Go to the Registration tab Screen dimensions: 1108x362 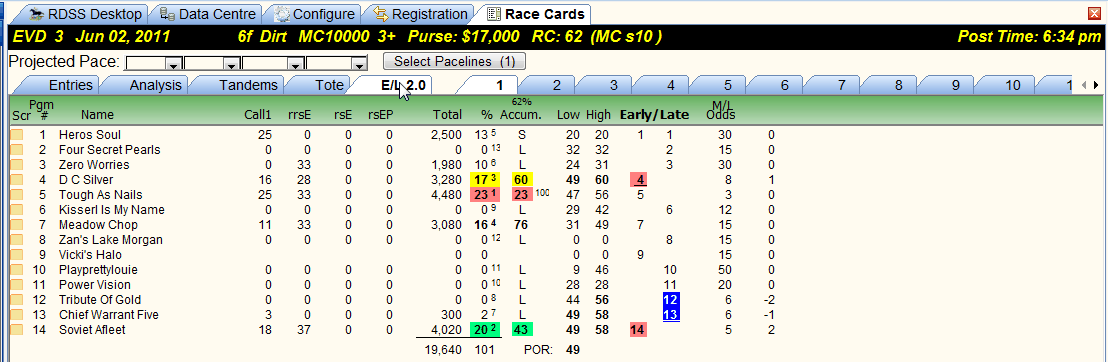coord(420,14)
